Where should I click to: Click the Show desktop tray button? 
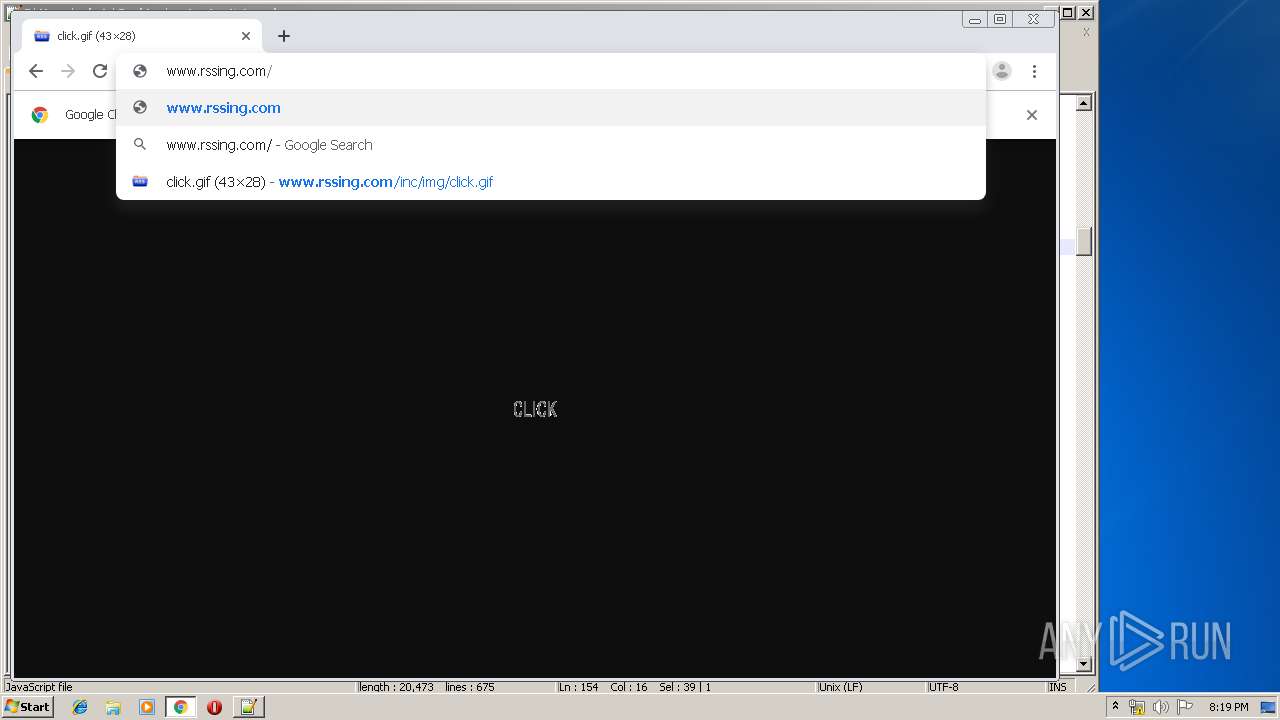pyautogui.click(x=1269, y=707)
